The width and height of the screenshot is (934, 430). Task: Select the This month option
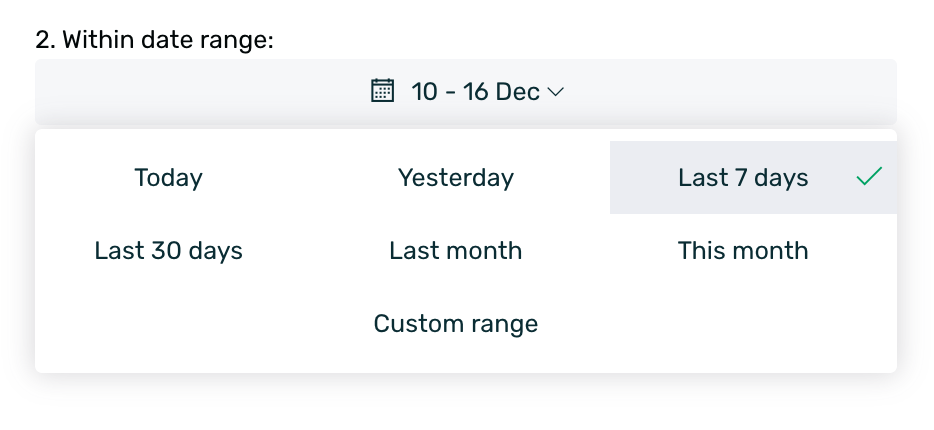[x=743, y=250]
